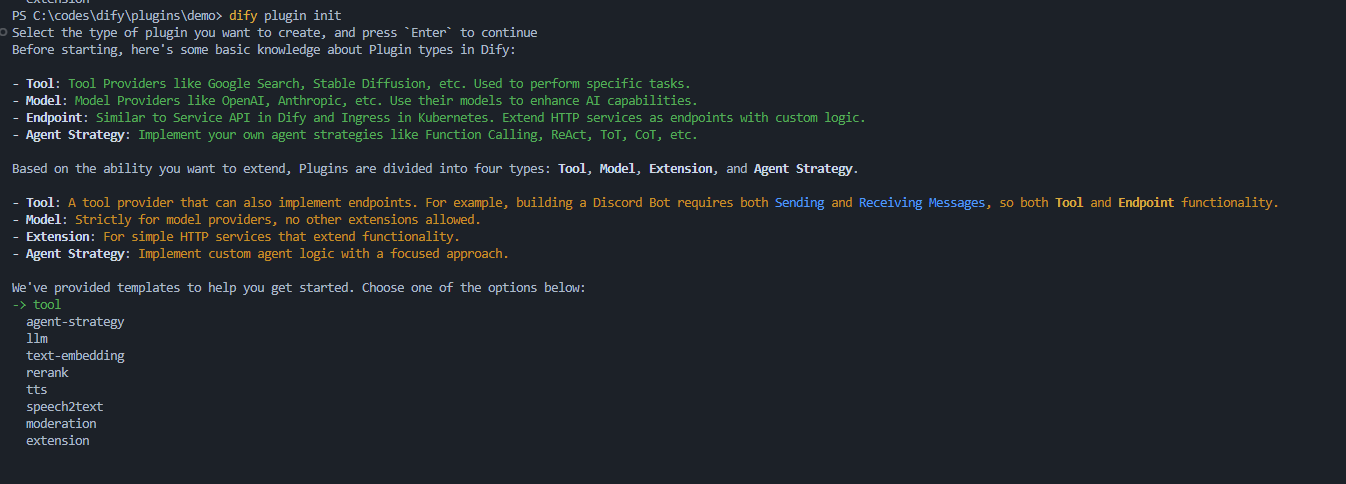
Task: Click the blue "Receiving Messages" text
Action: (921, 203)
